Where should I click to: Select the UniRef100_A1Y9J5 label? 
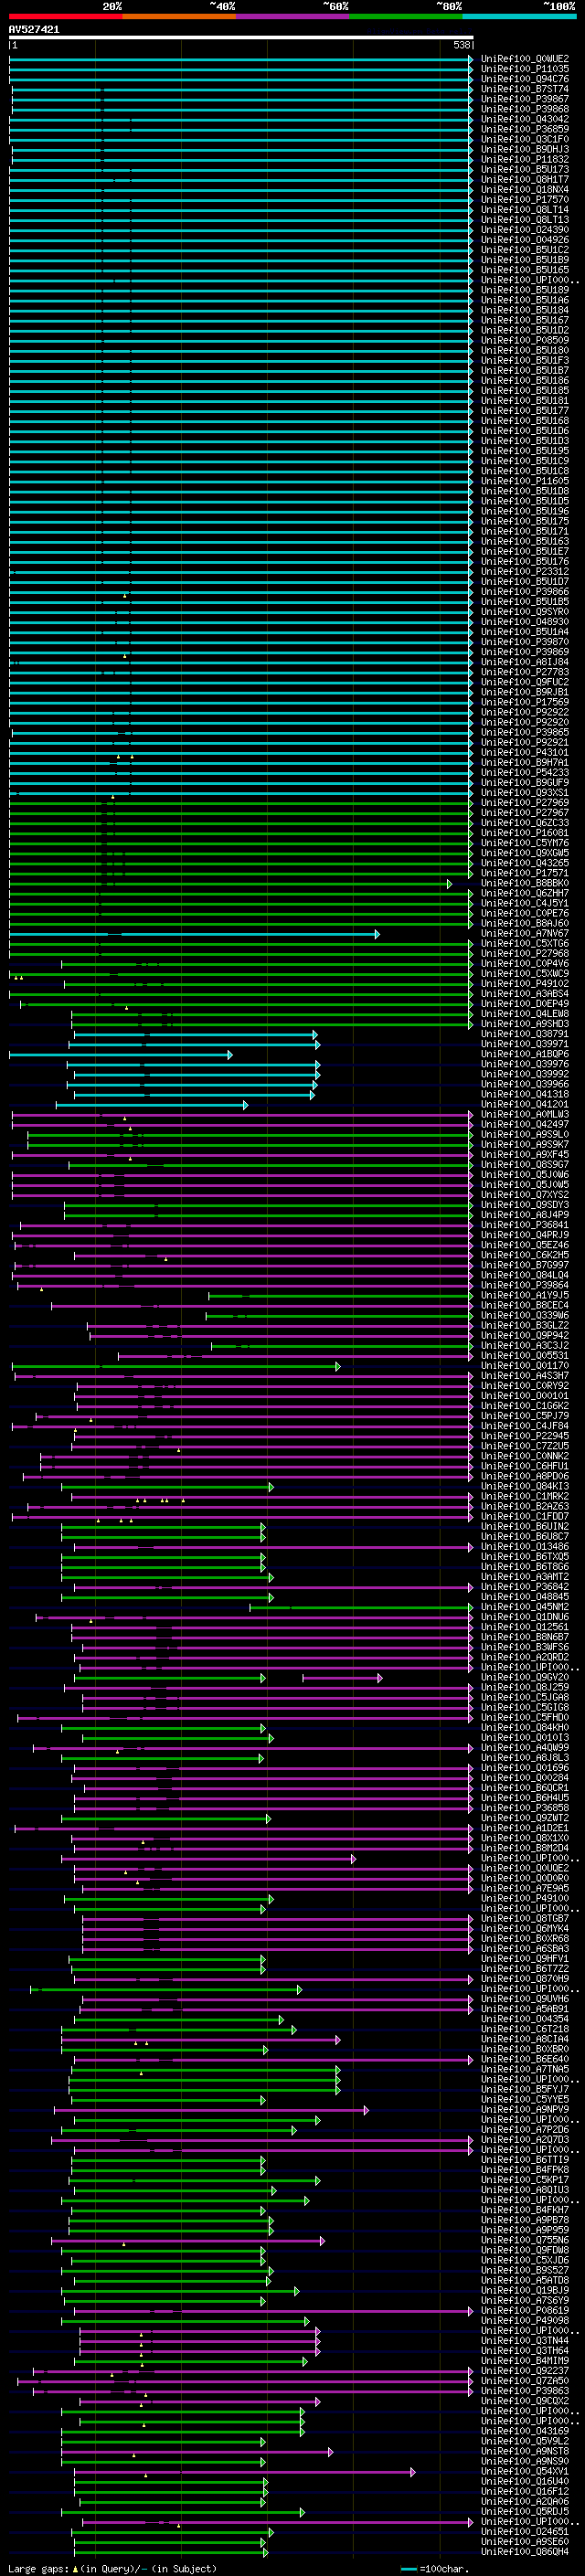pyautogui.click(x=525, y=1295)
